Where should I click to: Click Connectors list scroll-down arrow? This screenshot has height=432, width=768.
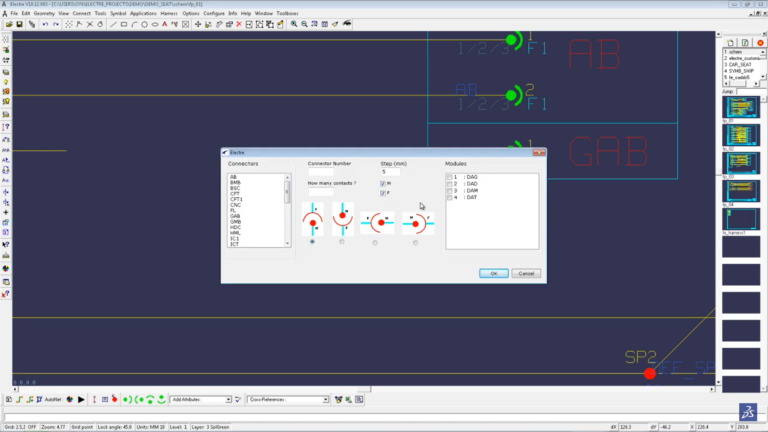tap(288, 244)
